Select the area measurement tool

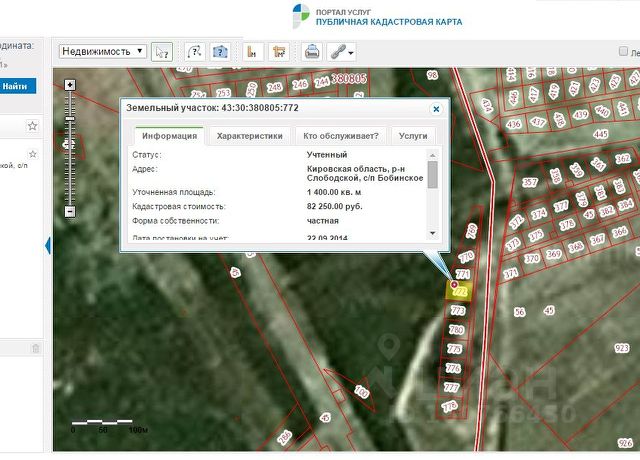click(279, 51)
